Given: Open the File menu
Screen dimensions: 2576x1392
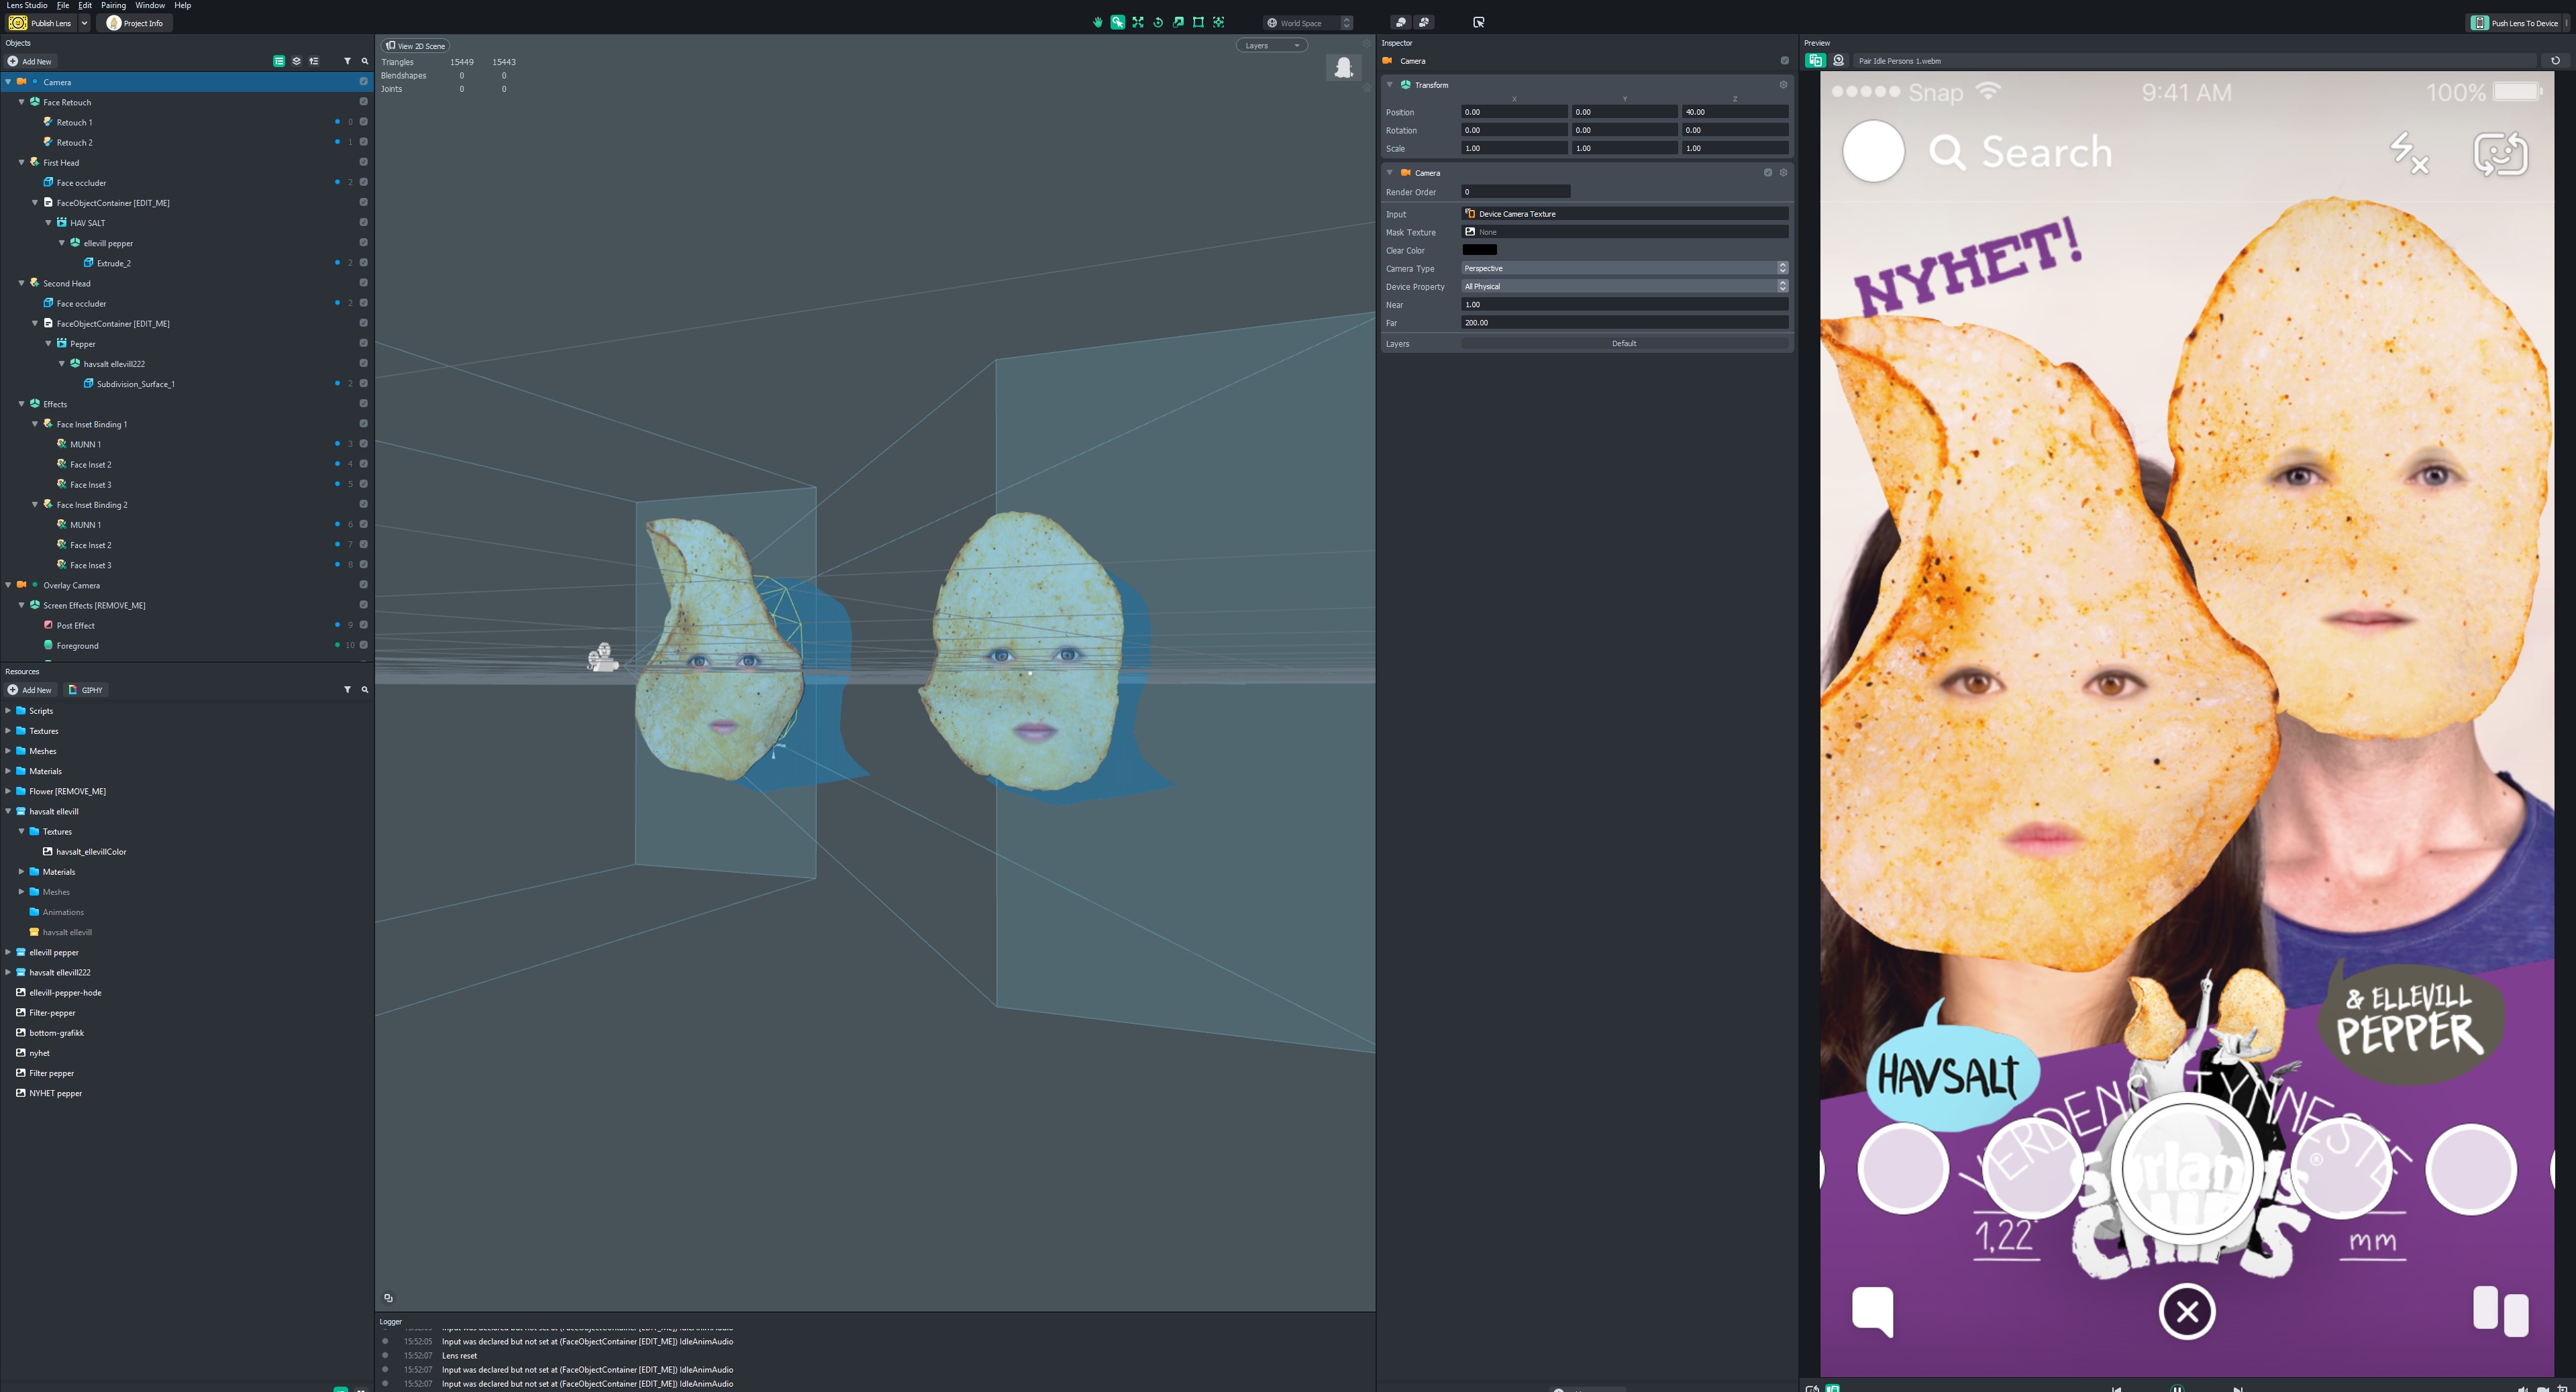Looking at the screenshot, I should [x=63, y=5].
